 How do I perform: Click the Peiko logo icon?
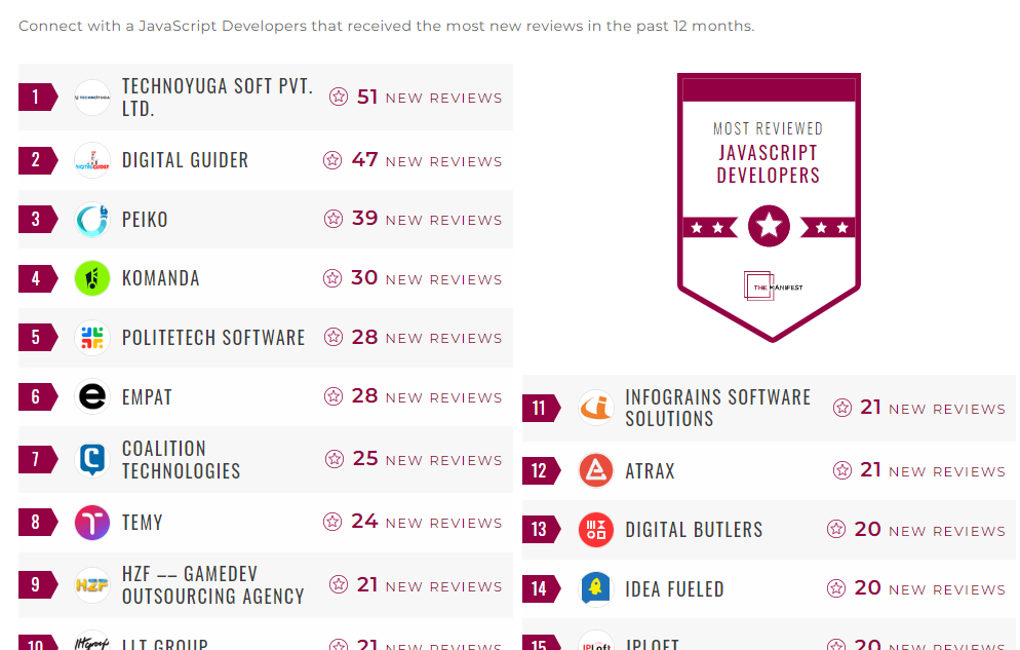(x=92, y=220)
